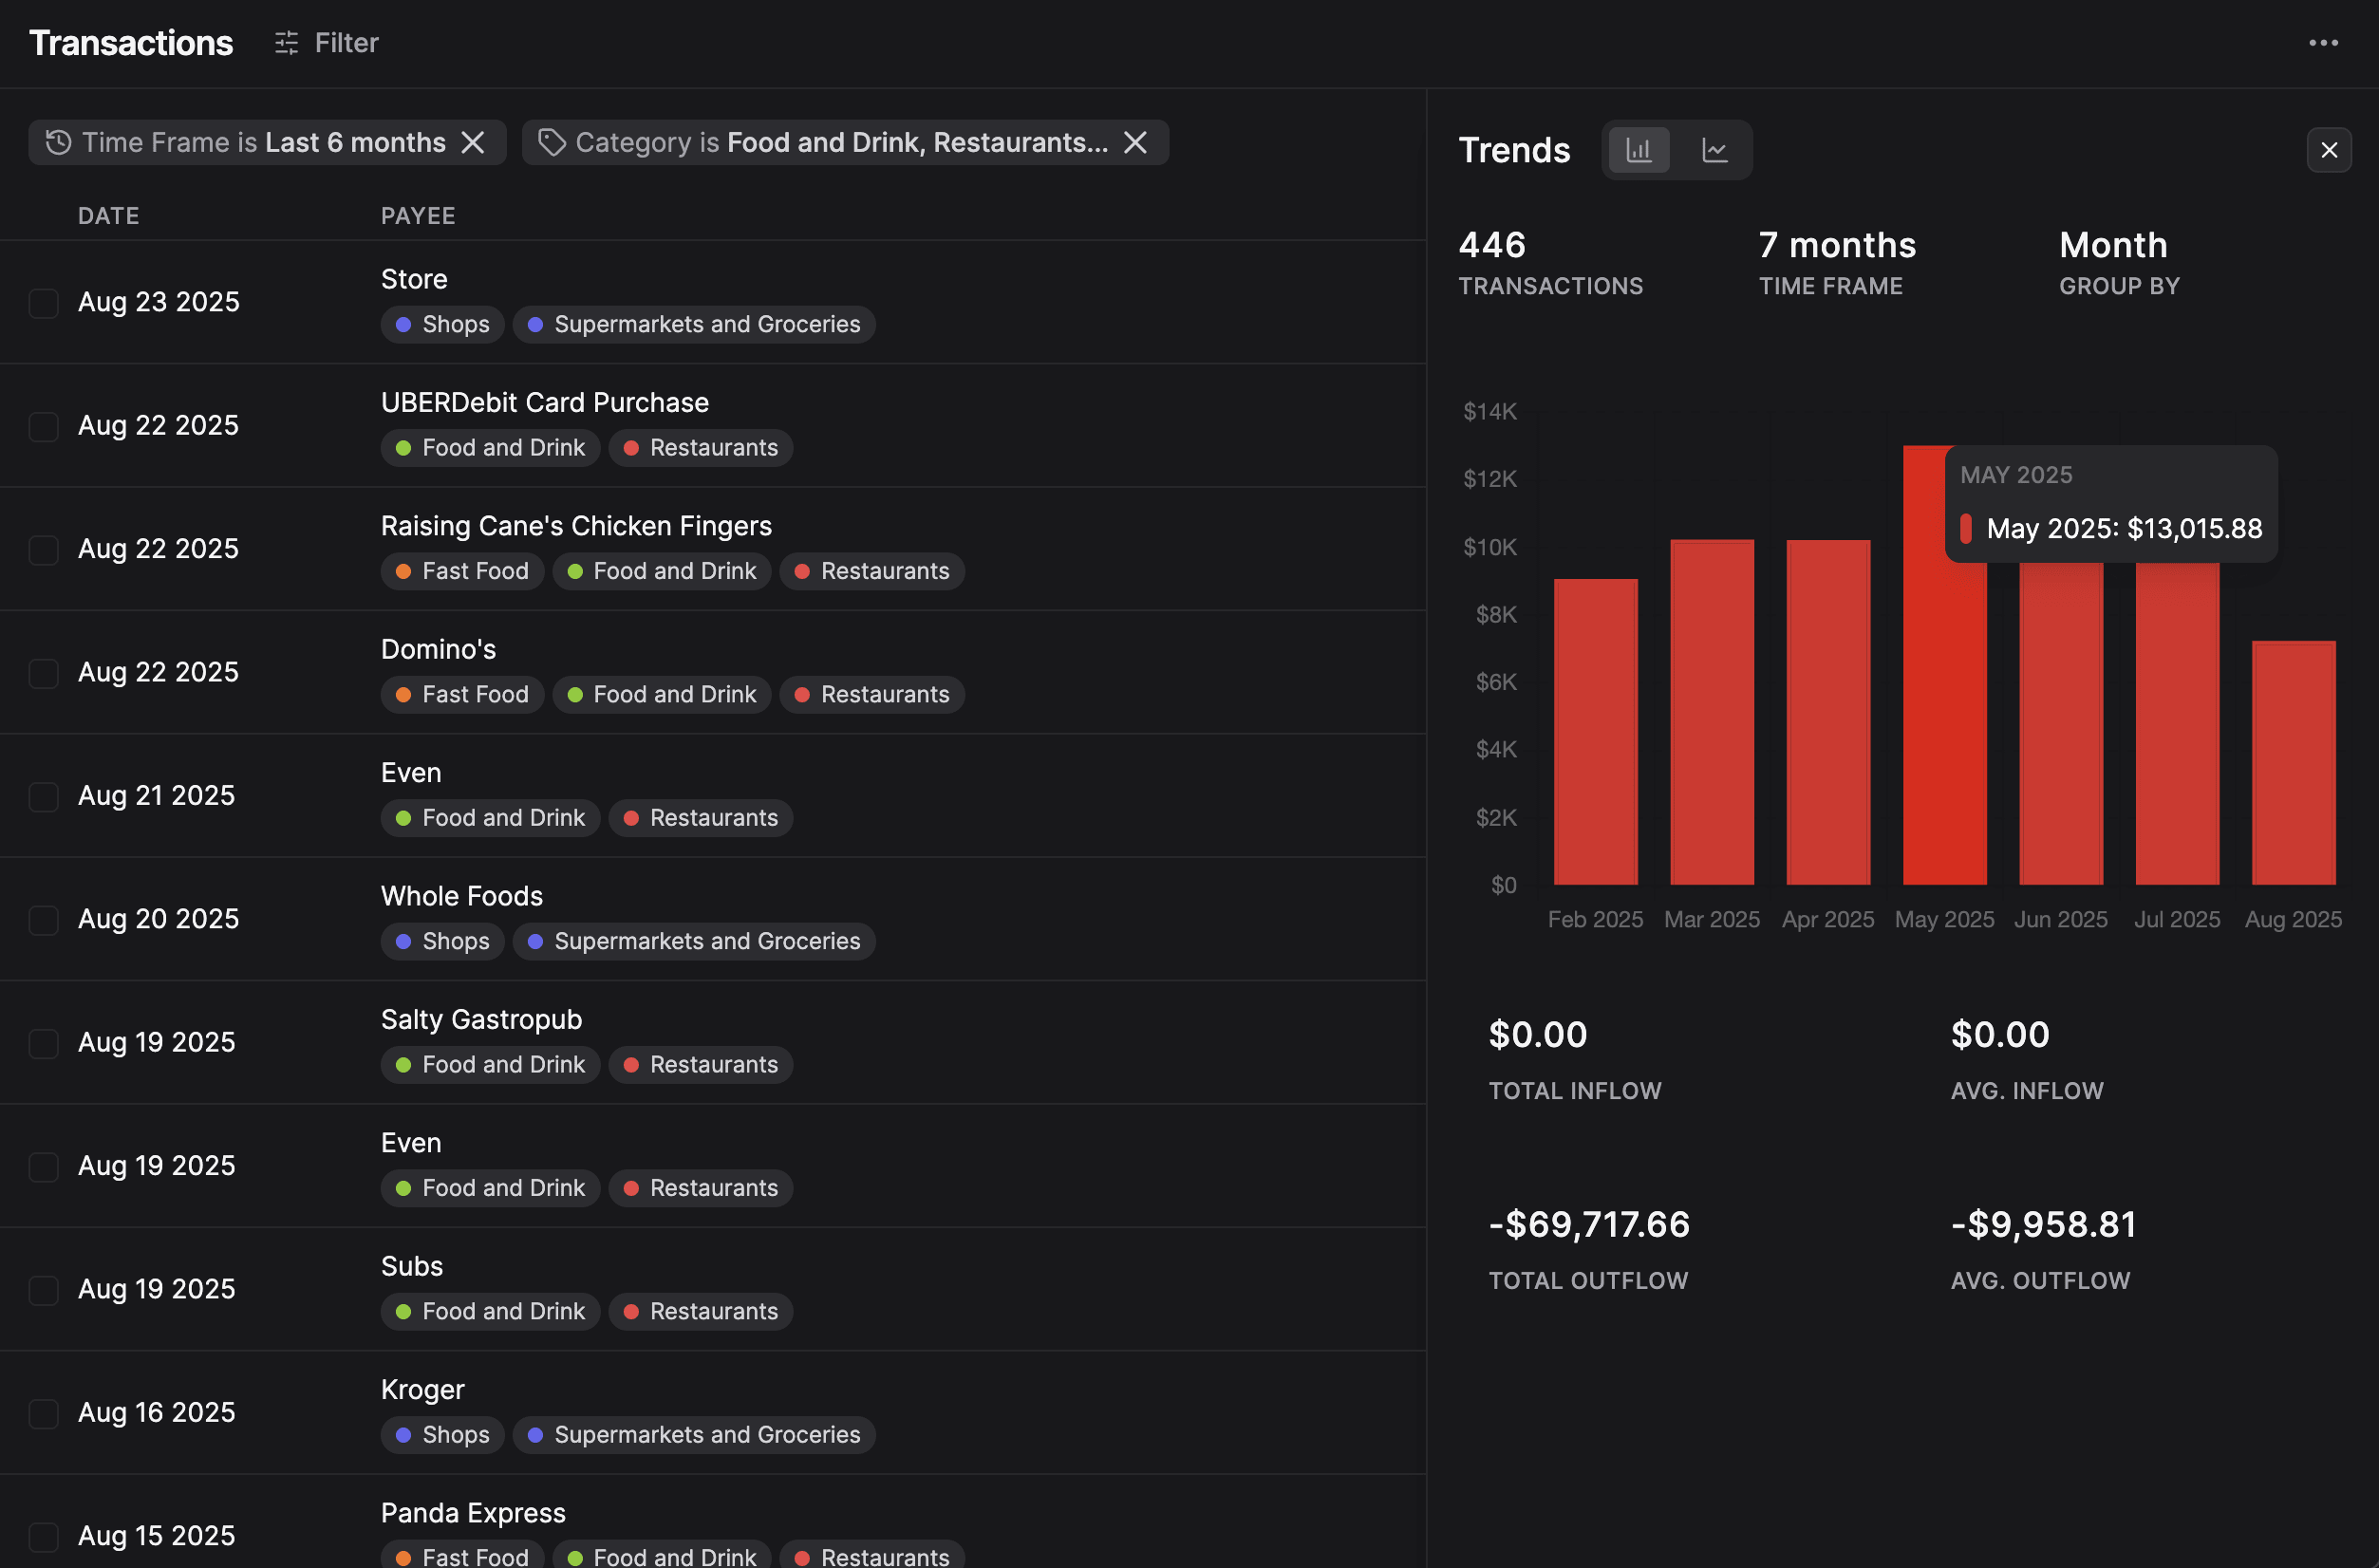The height and width of the screenshot is (1568, 2379).
Task: Click the clock icon in Time Frame chip
Action: tap(59, 143)
